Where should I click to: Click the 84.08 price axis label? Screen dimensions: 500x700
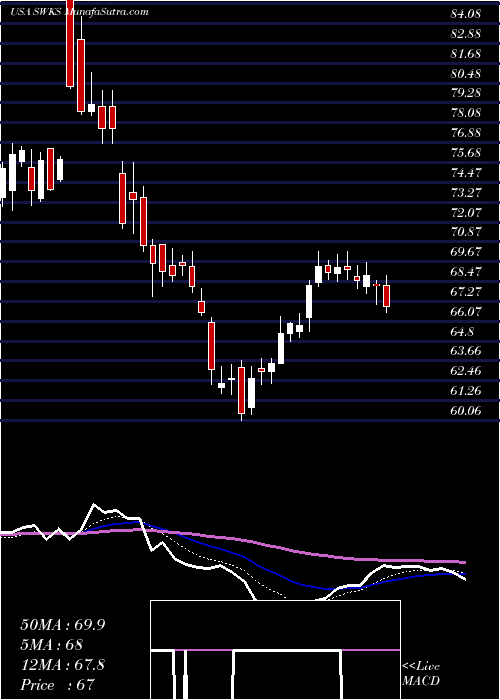tap(466, 14)
